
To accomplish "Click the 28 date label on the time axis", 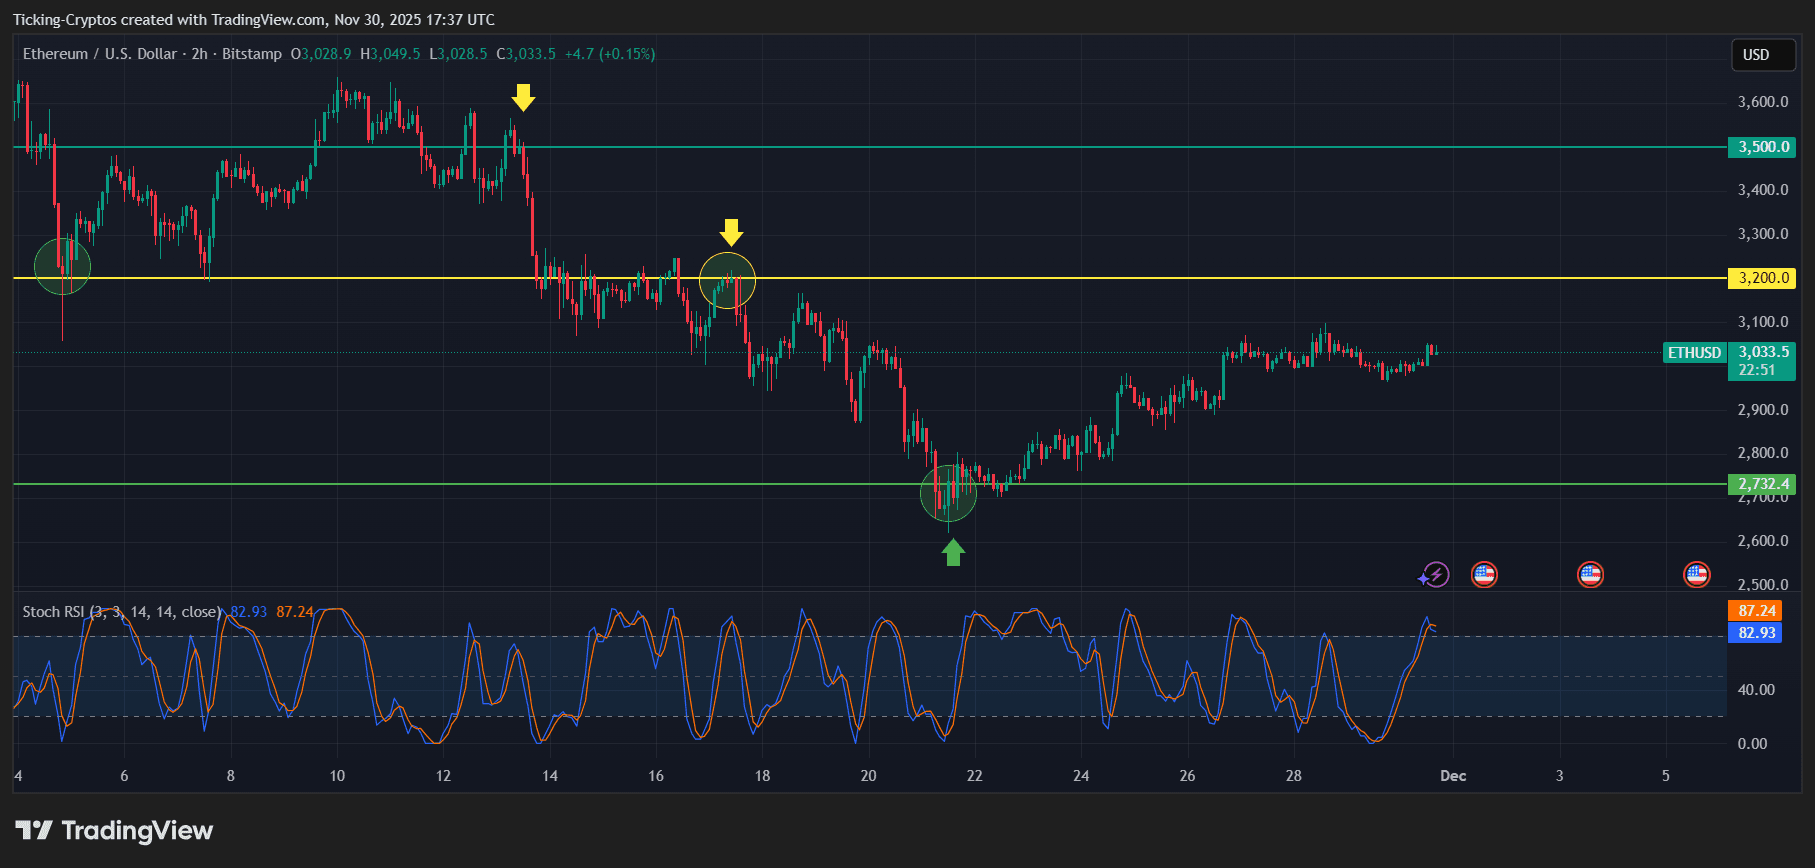I will tap(1294, 776).
